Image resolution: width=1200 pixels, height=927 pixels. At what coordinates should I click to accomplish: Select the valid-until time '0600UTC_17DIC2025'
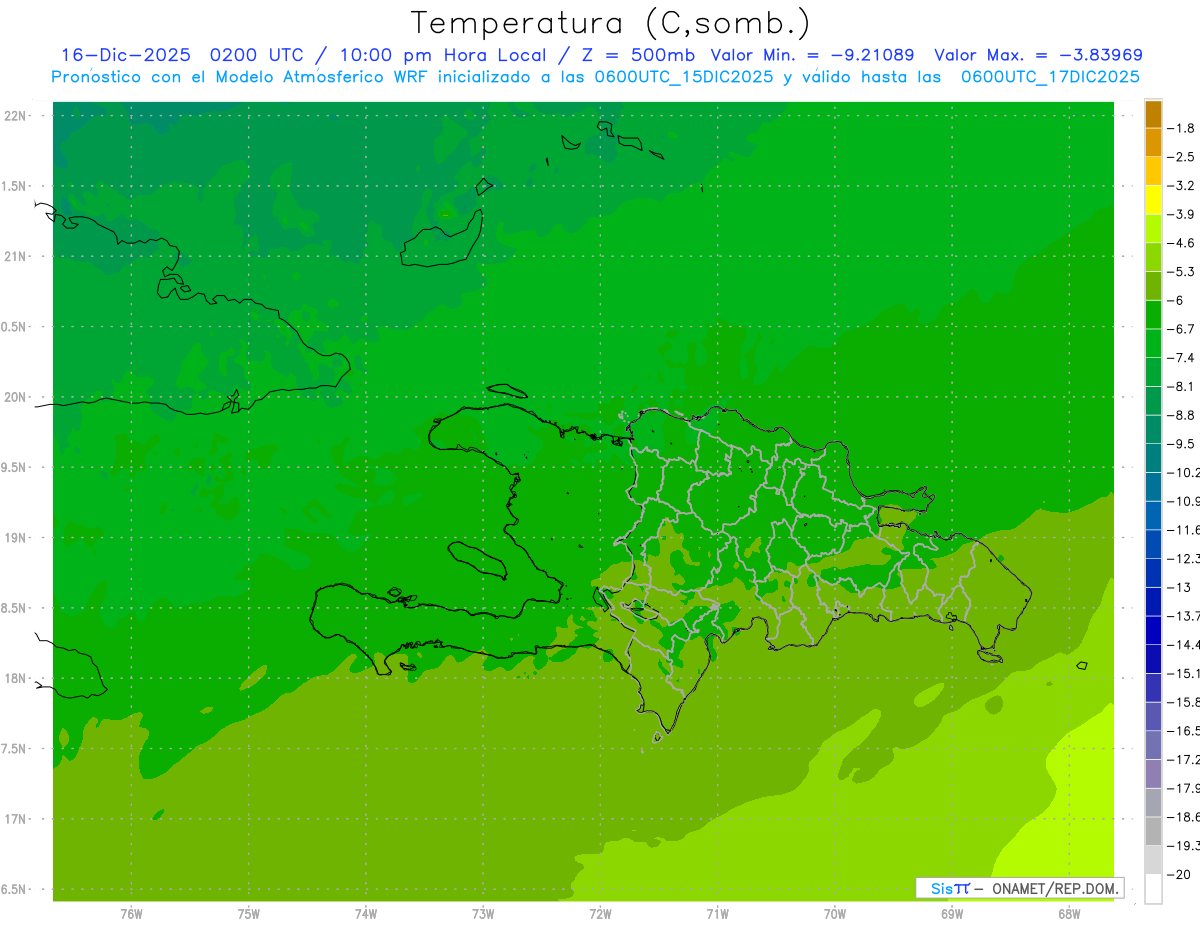tap(1051, 77)
